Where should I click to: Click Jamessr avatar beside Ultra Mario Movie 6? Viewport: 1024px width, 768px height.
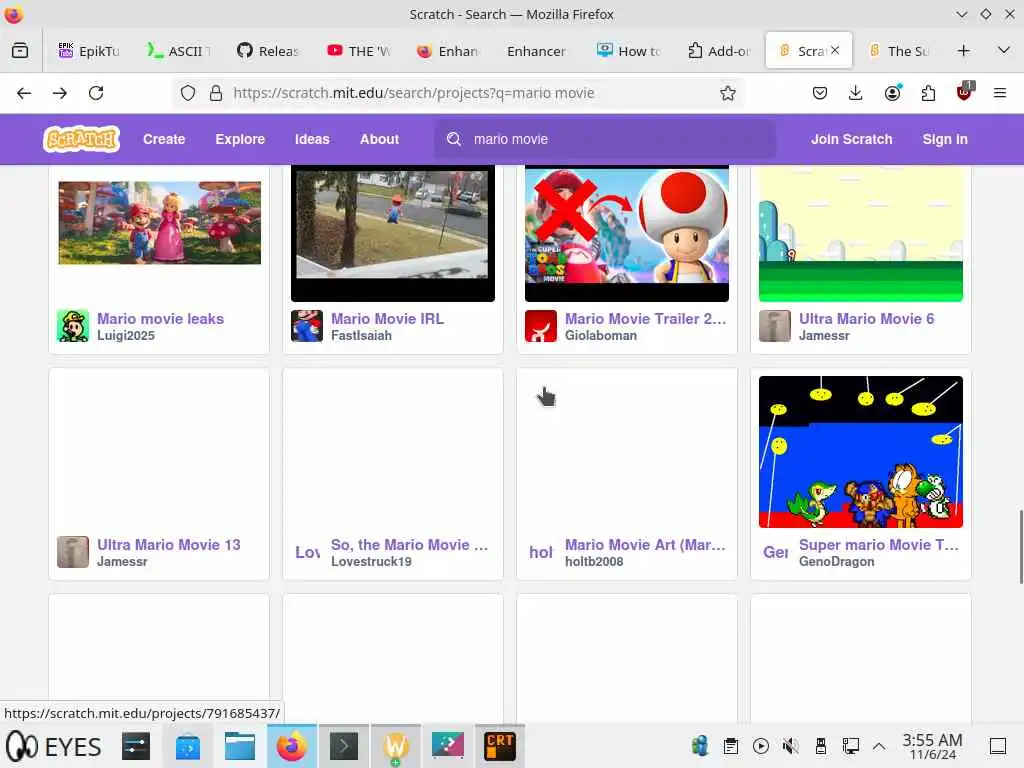click(x=775, y=326)
